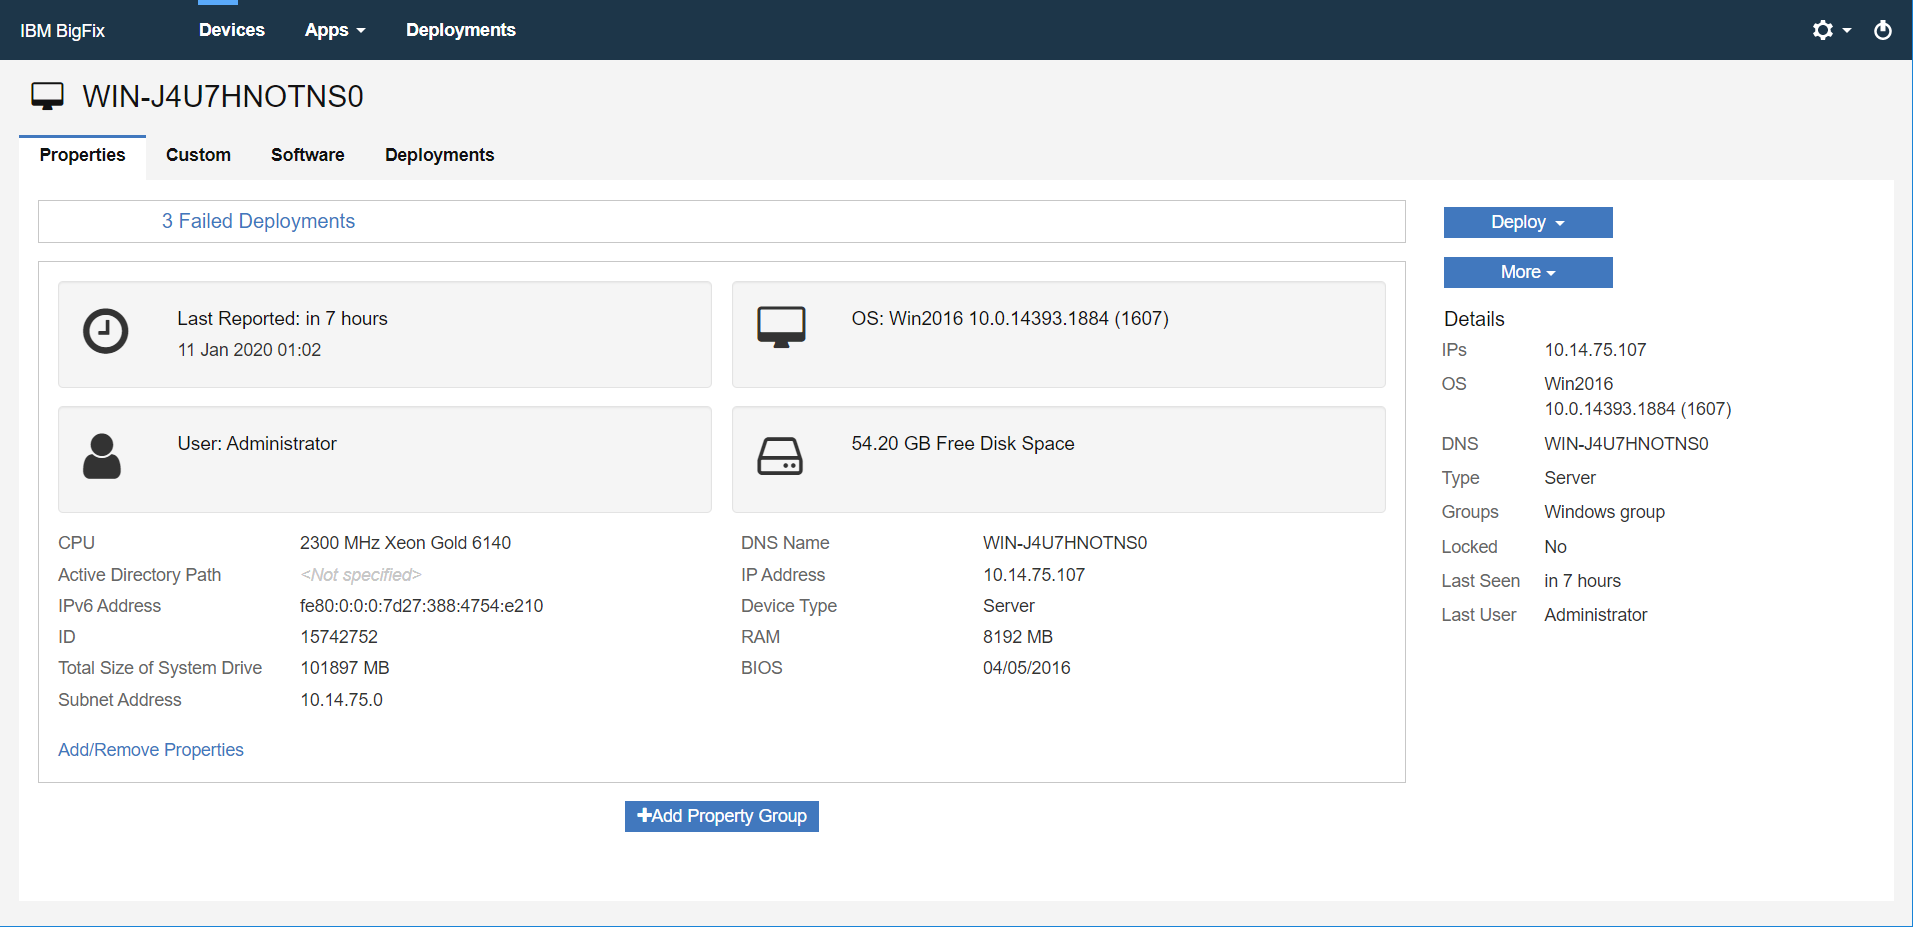
Task: Click the Type value Server in Details
Action: point(1570,478)
